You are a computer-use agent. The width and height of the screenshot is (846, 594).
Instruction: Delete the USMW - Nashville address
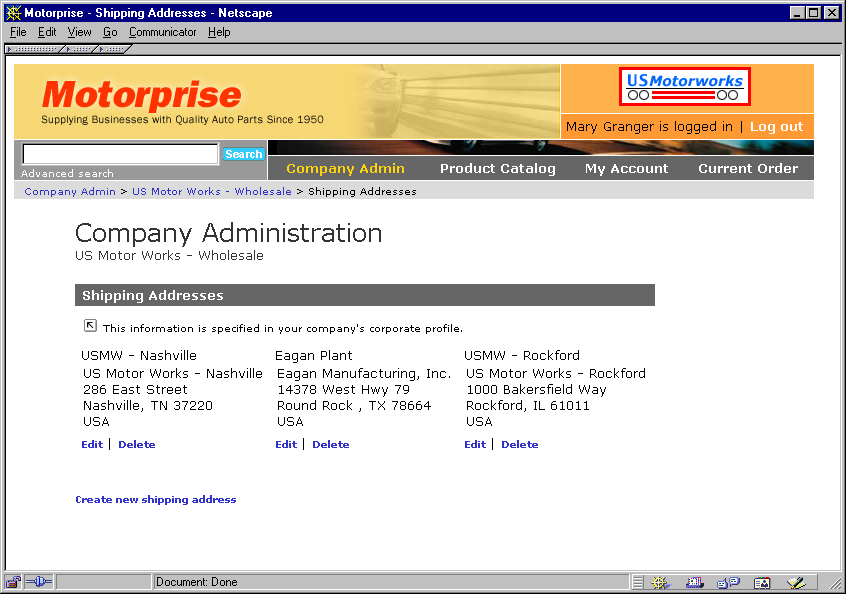pyautogui.click(x=137, y=445)
